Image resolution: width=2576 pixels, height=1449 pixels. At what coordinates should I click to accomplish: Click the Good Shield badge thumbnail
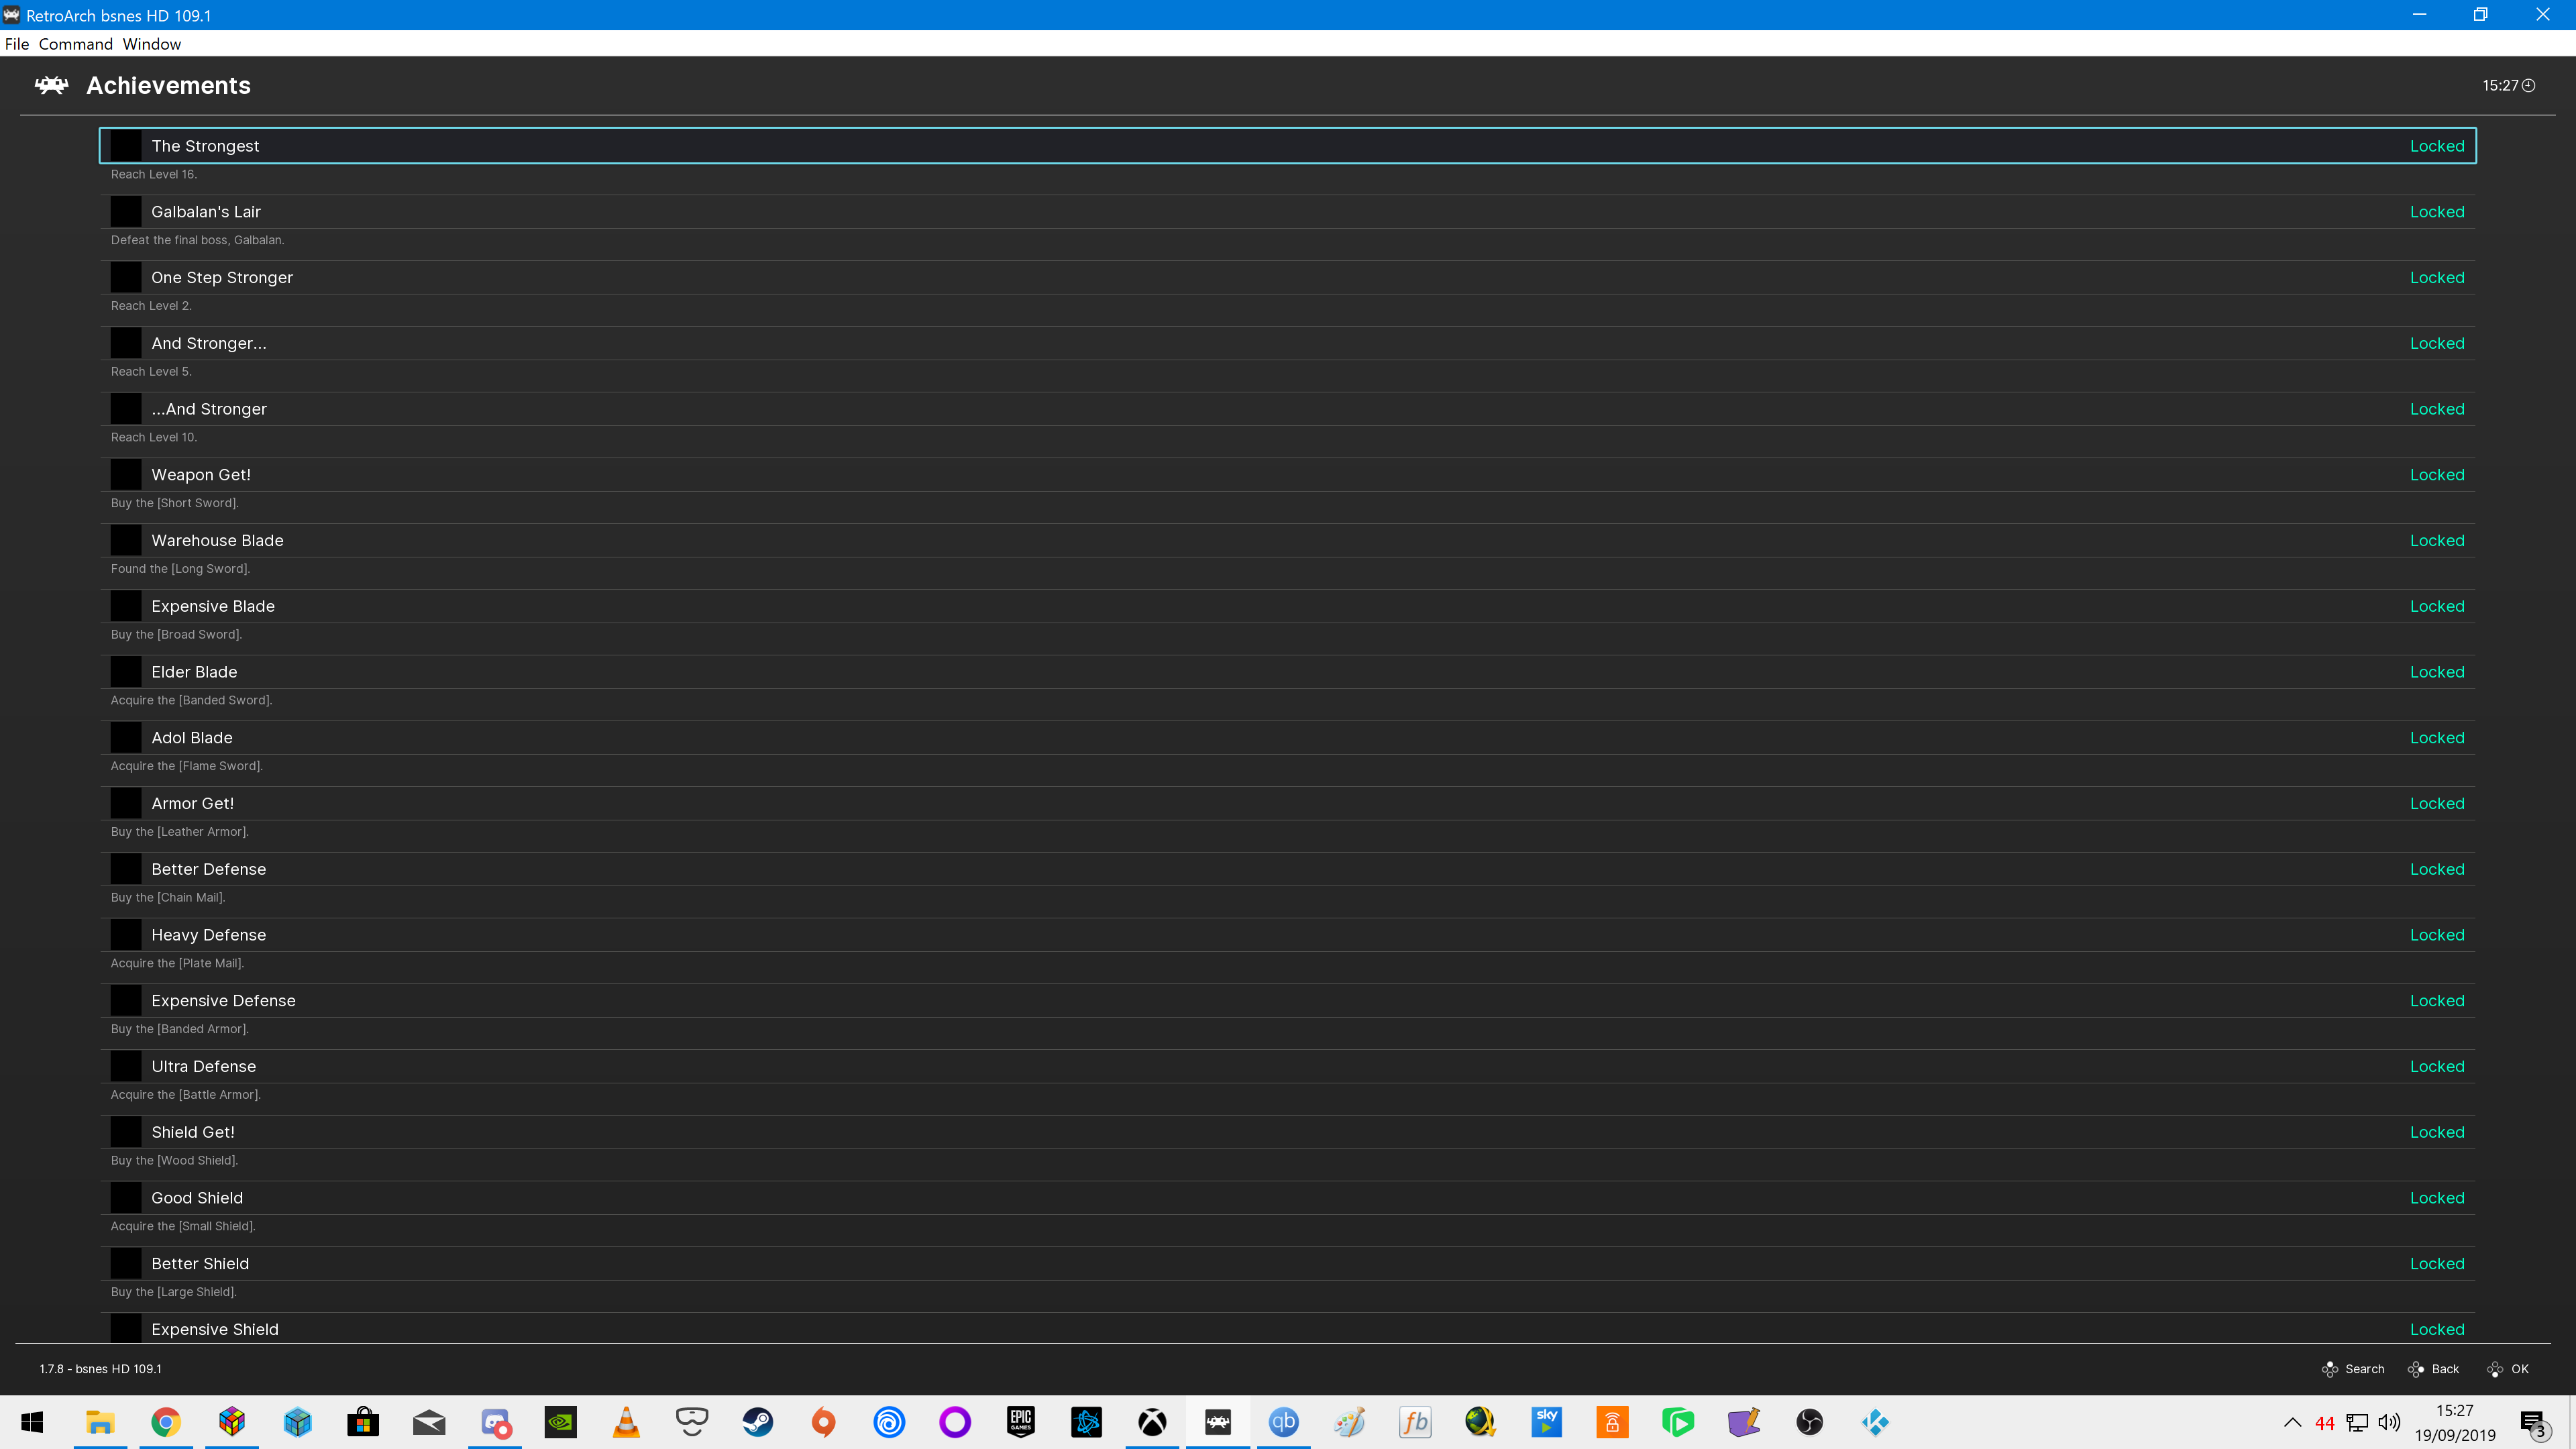click(126, 1198)
